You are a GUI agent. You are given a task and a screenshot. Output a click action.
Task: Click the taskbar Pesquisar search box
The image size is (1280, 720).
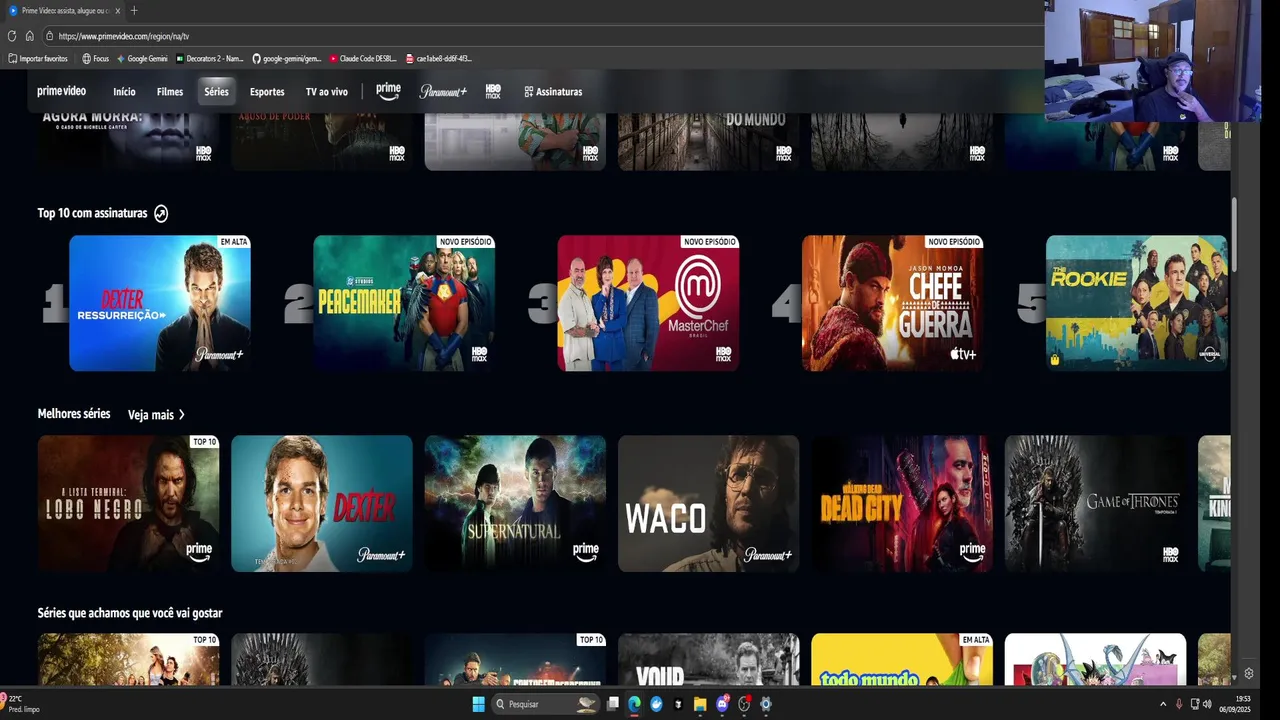(547, 704)
